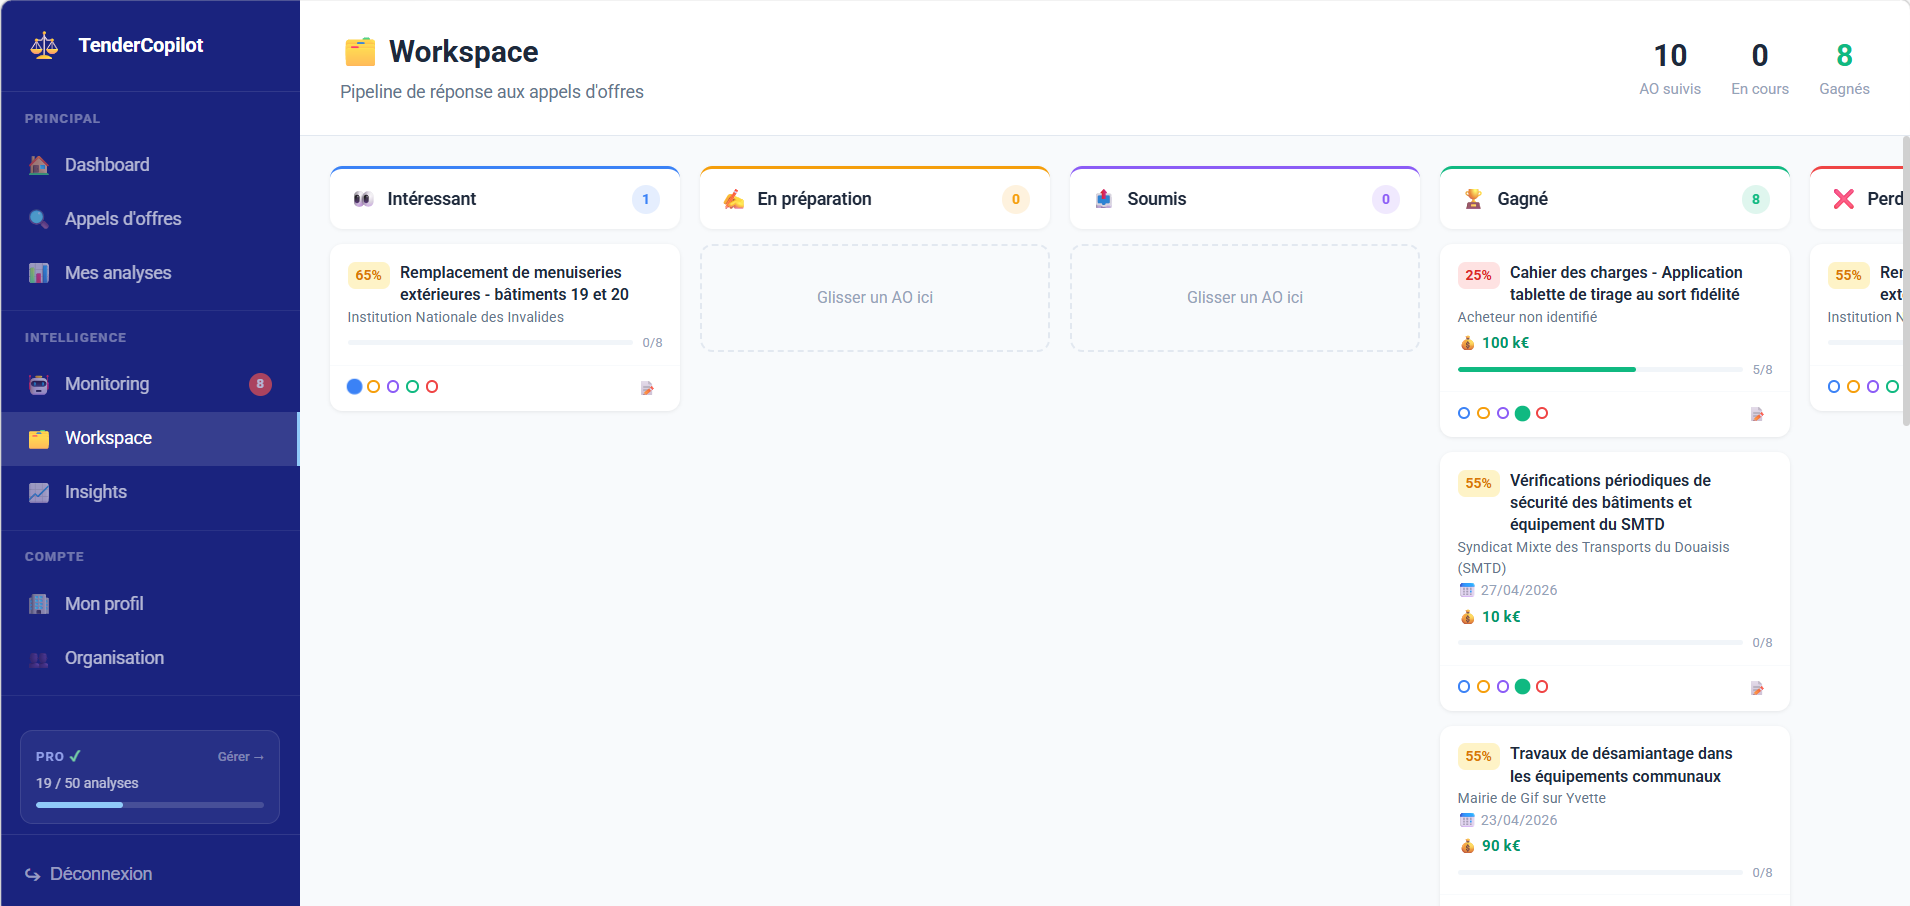Select the red Perdu dot on menuiseries card
This screenshot has width=1910, height=906.
[x=433, y=386]
